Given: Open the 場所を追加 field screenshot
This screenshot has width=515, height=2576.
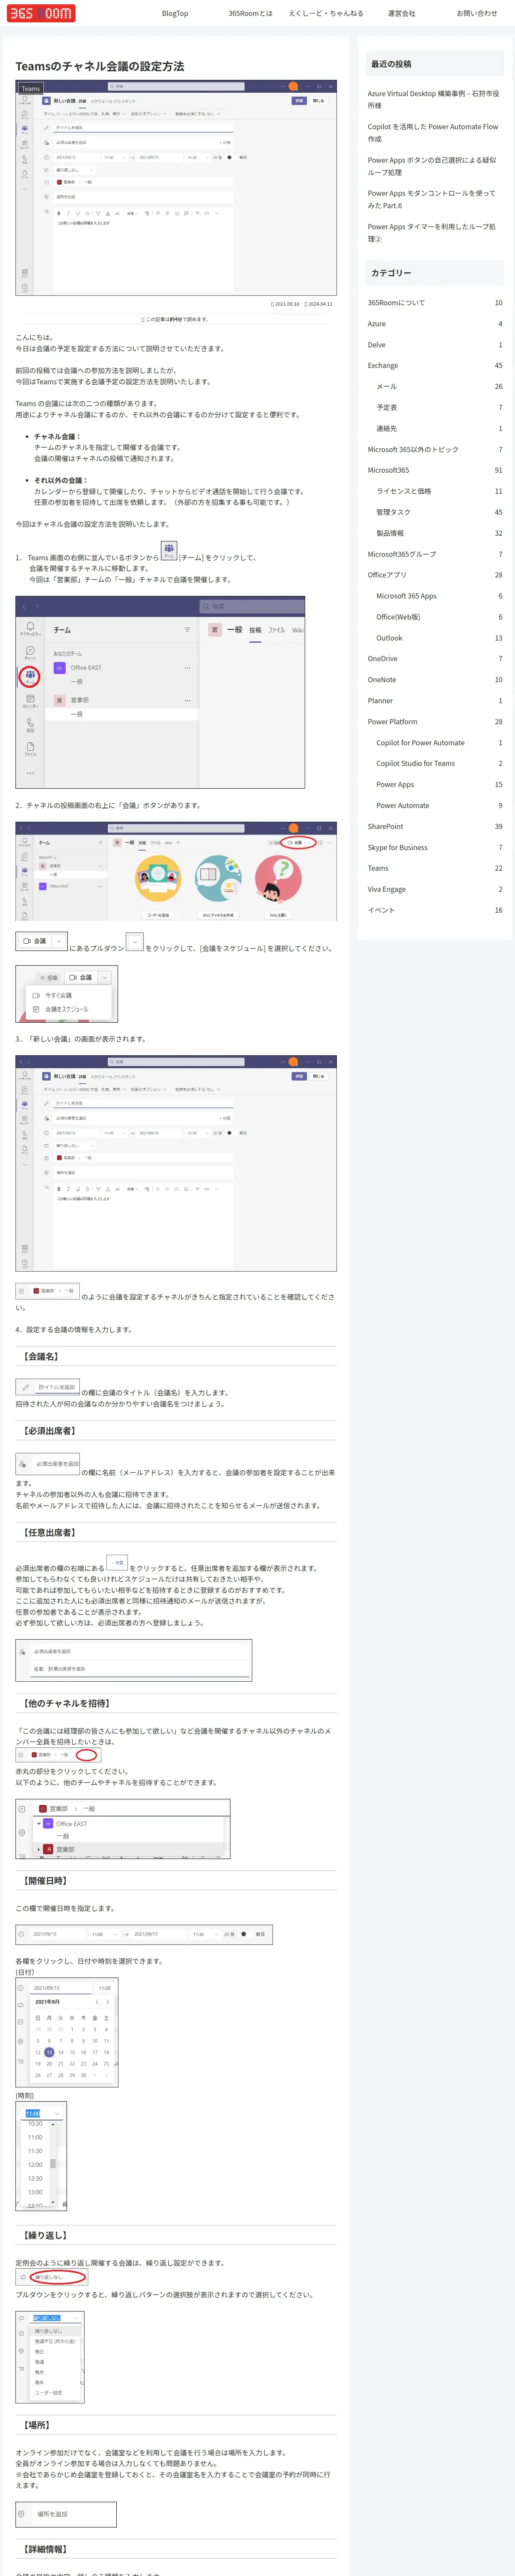Looking at the screenshot, I should (66, 2514).
